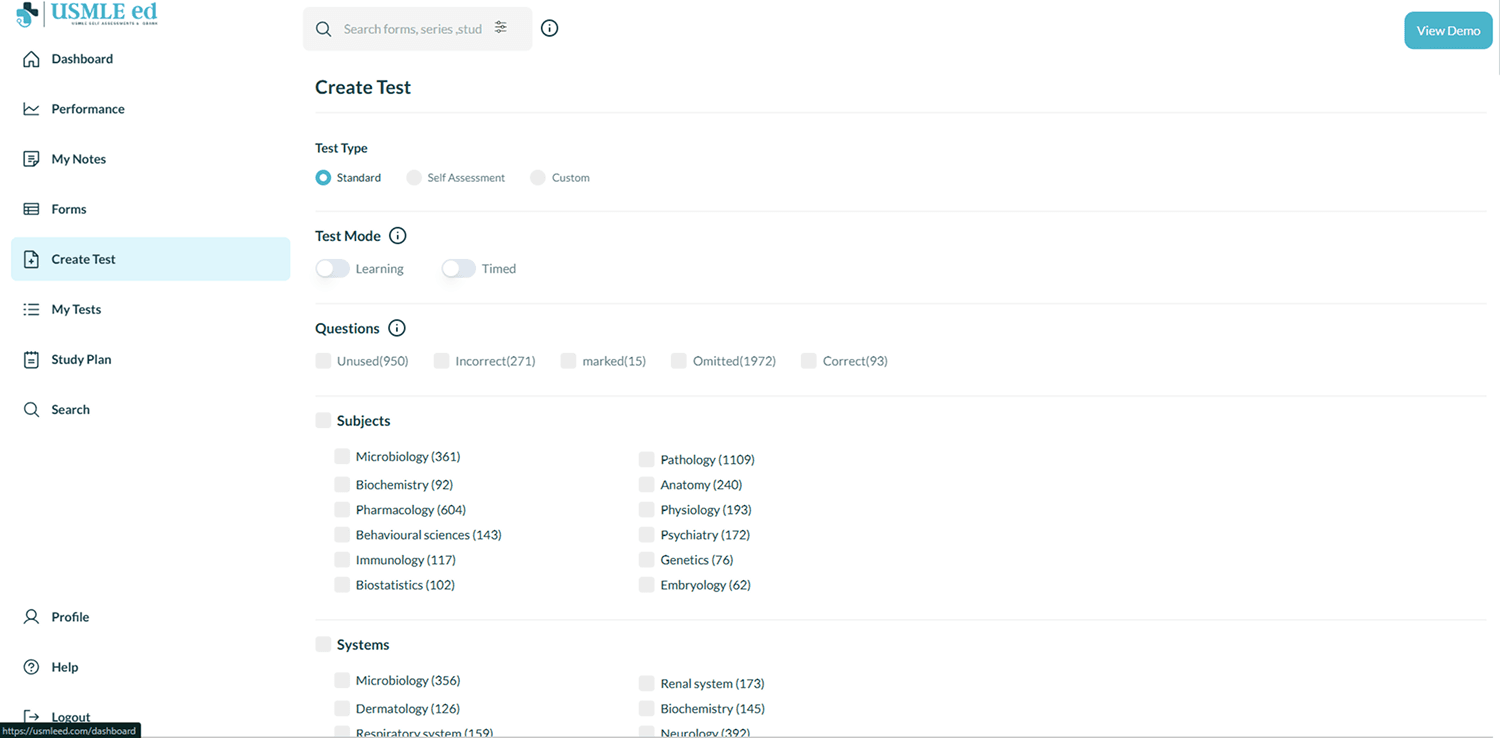Click the Study Plan calendar icon
The height and width of the screenshot is (738, 1500).
coord(31,359)
